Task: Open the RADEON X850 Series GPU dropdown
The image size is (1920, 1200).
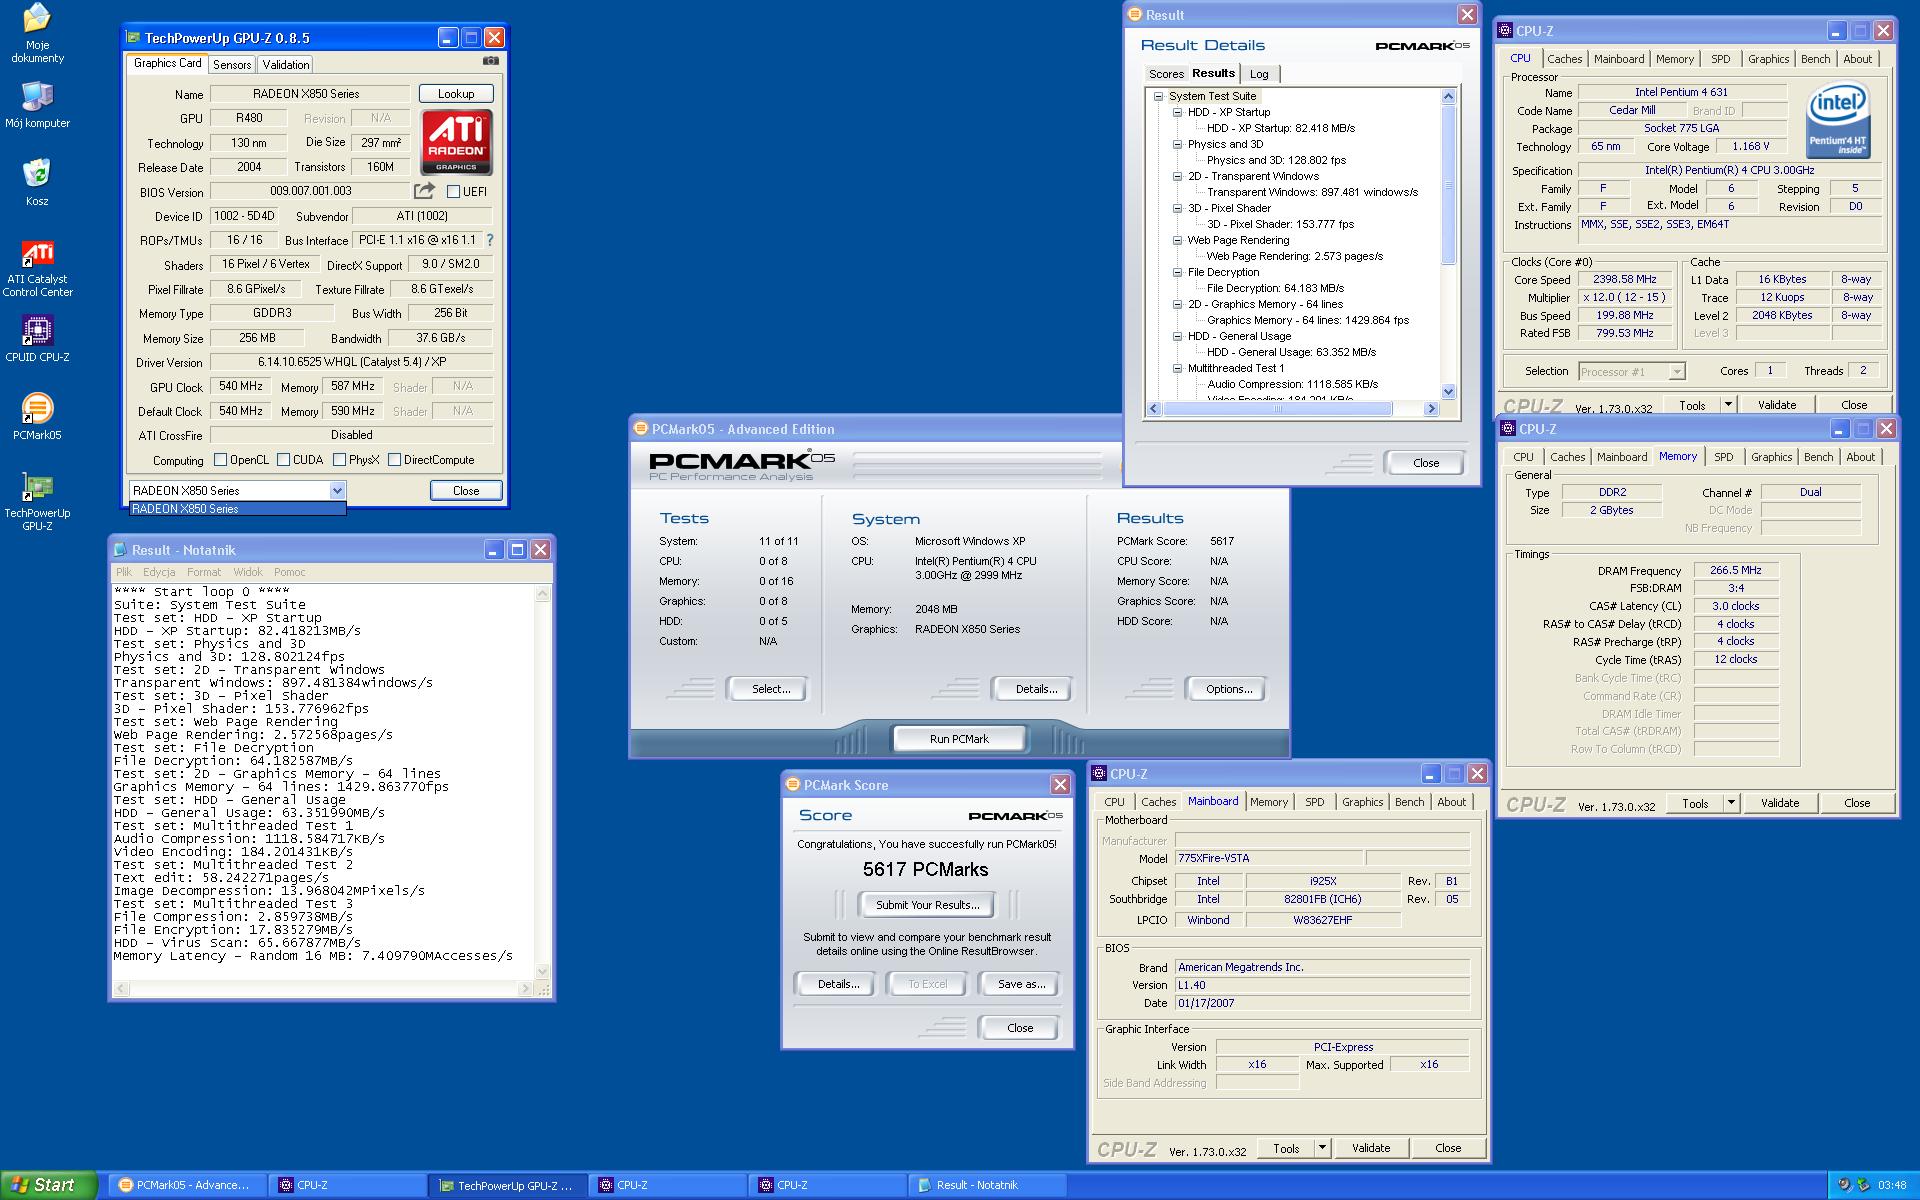Action: click(x=337, y=491)
